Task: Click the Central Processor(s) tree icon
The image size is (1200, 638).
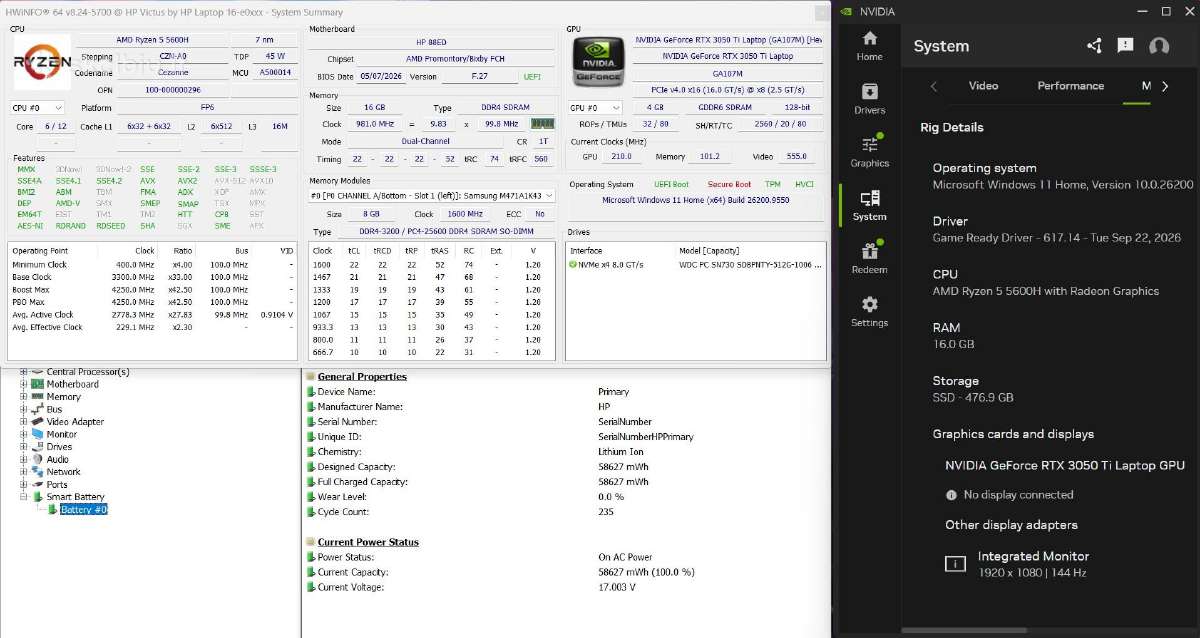Action: pyautogui.click(x=37, y=372)
